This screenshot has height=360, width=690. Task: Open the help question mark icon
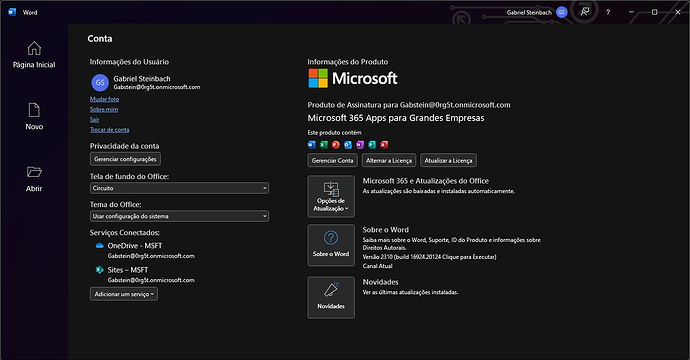point(608,12)
